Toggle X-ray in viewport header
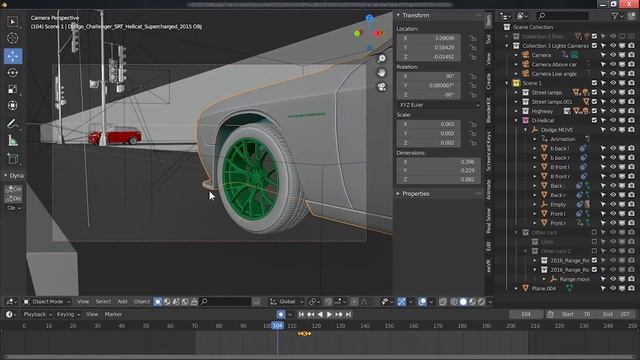This screenshot has height=360, width=640. (443, 302)
